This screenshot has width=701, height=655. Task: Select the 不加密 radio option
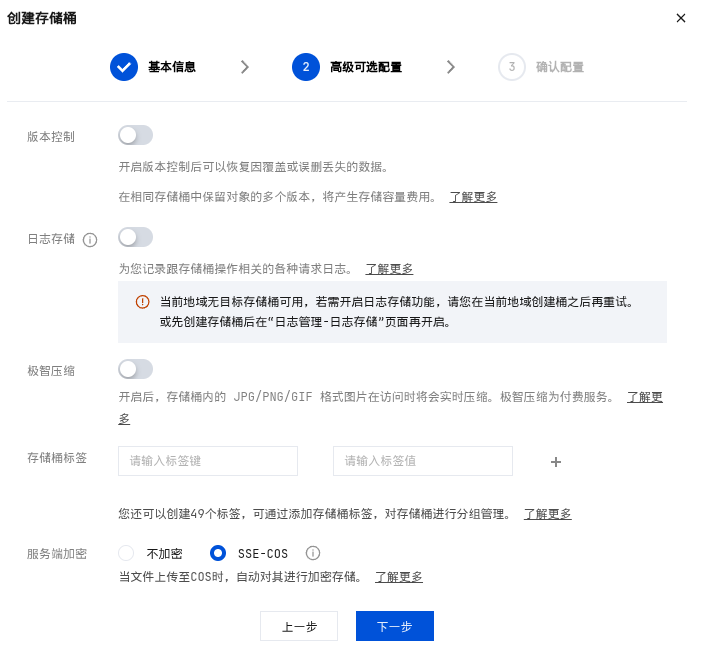point(126,553)
